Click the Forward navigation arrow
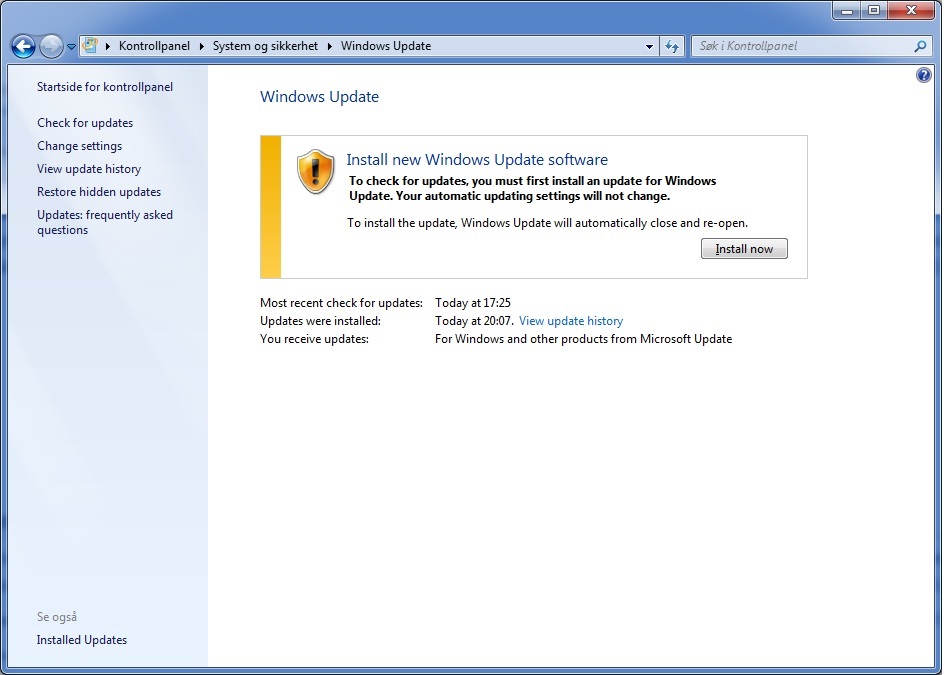Viewport: 945px width, 675px height. [51, 46]
